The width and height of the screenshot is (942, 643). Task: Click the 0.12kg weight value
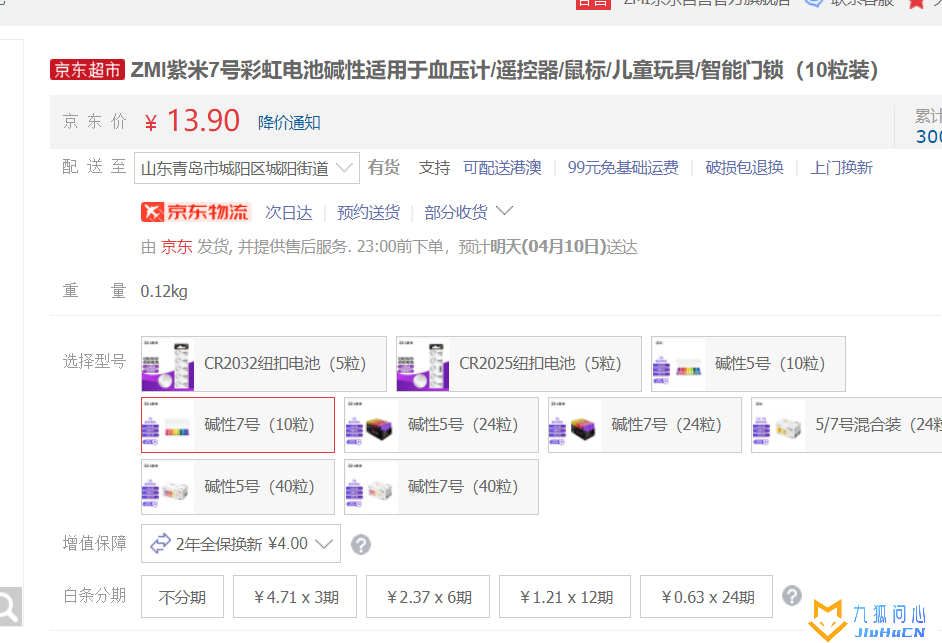(164, 291)
